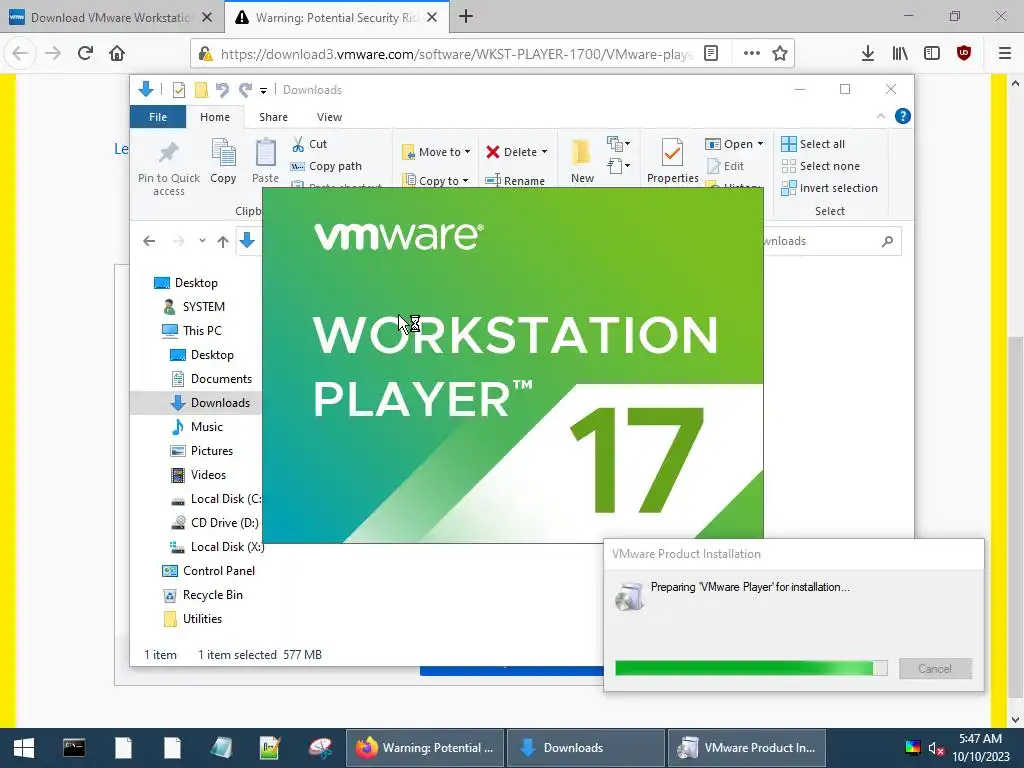Click the installation progress bar
The width and height of the screenshot is (1024, 768).
tap(751, 667)
